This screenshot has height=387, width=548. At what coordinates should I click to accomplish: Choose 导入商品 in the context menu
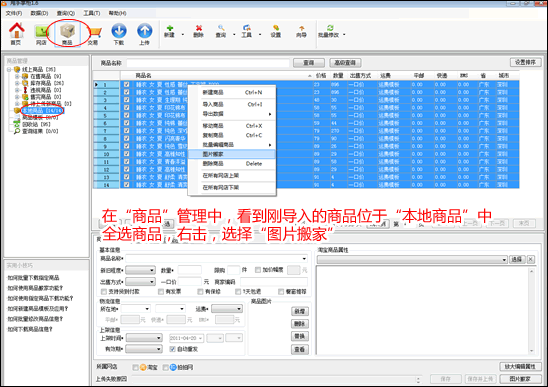coord(232,104)
